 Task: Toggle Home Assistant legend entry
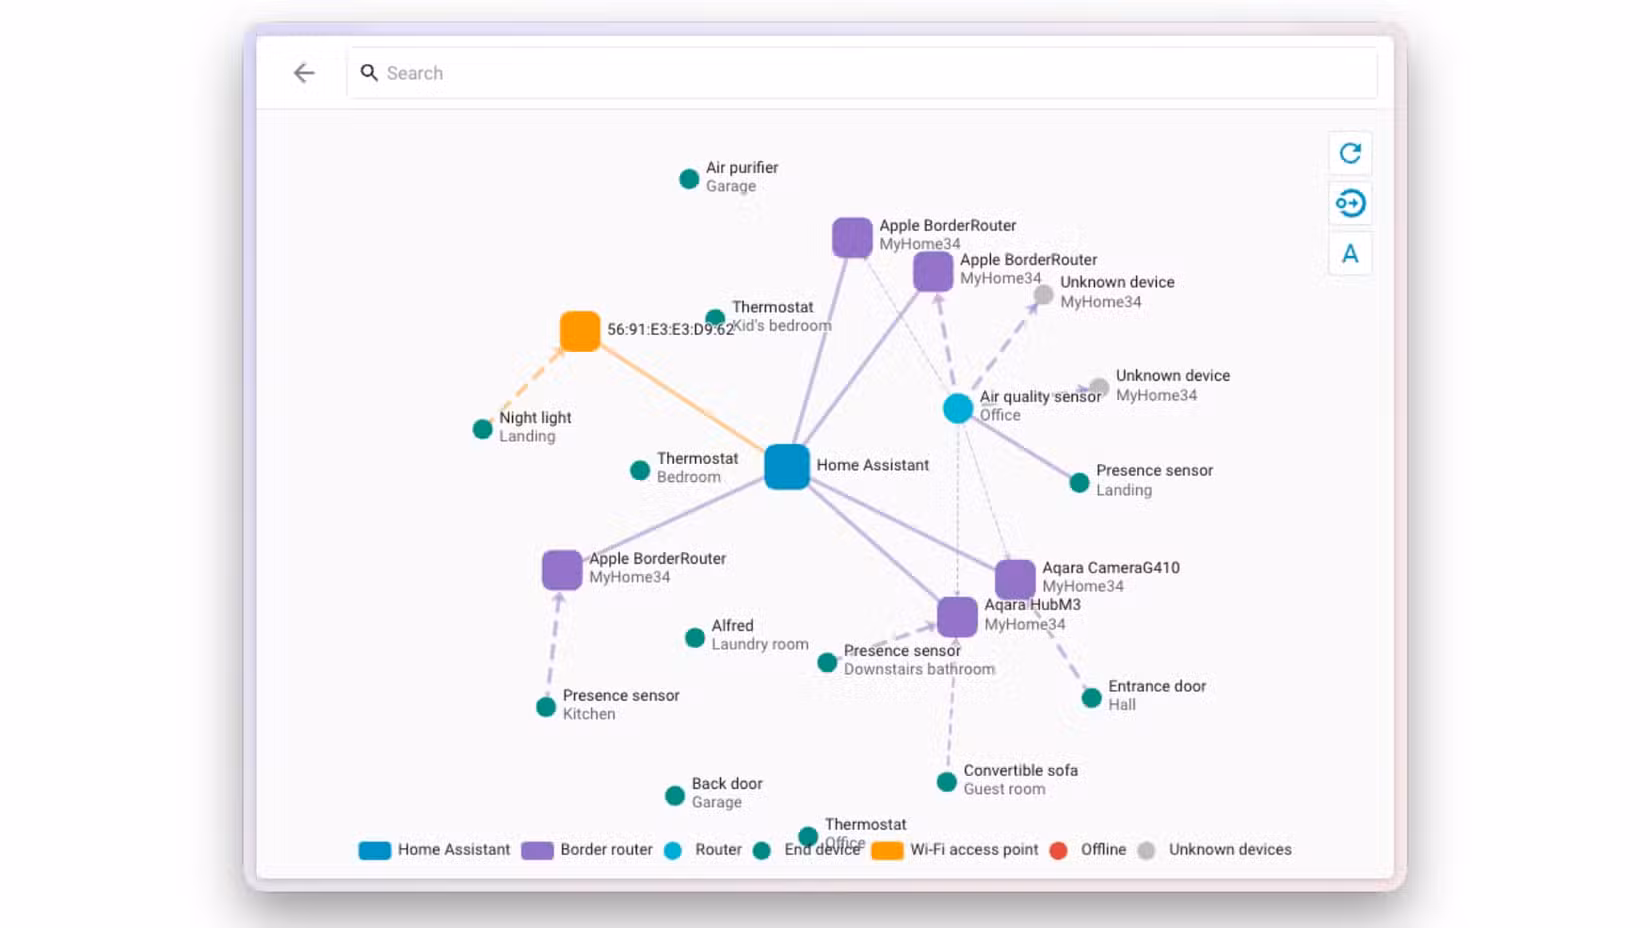click(434, 850)
